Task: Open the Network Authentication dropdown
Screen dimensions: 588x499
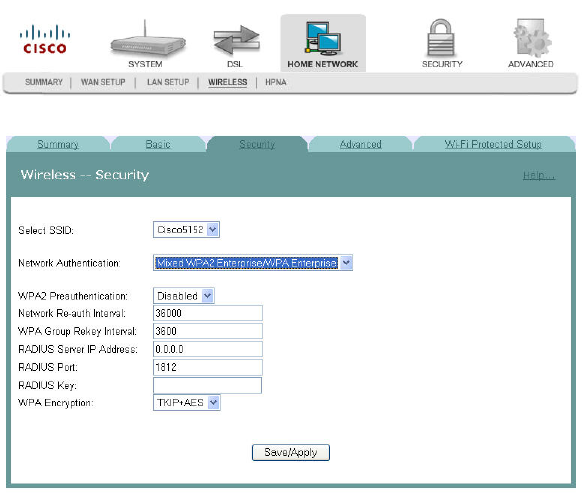Action: tap(253, 263)
